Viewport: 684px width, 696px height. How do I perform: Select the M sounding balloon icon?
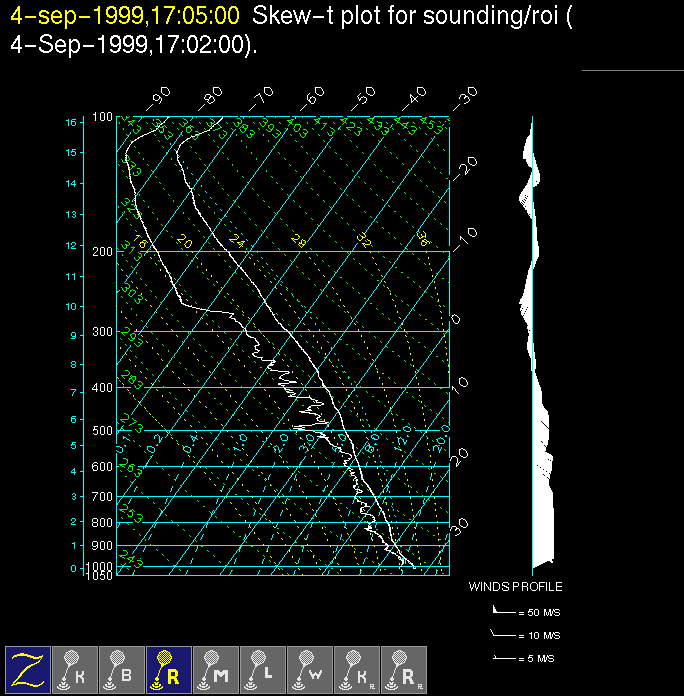[216, 668]
